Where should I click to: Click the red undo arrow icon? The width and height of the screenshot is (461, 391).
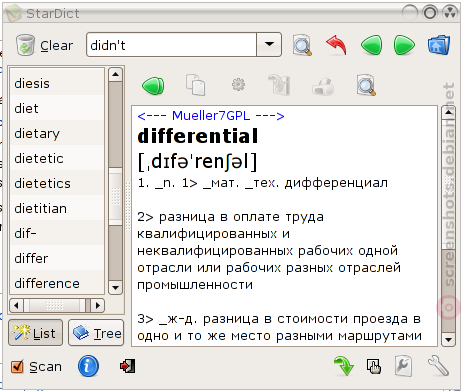(x=336, y=45)
